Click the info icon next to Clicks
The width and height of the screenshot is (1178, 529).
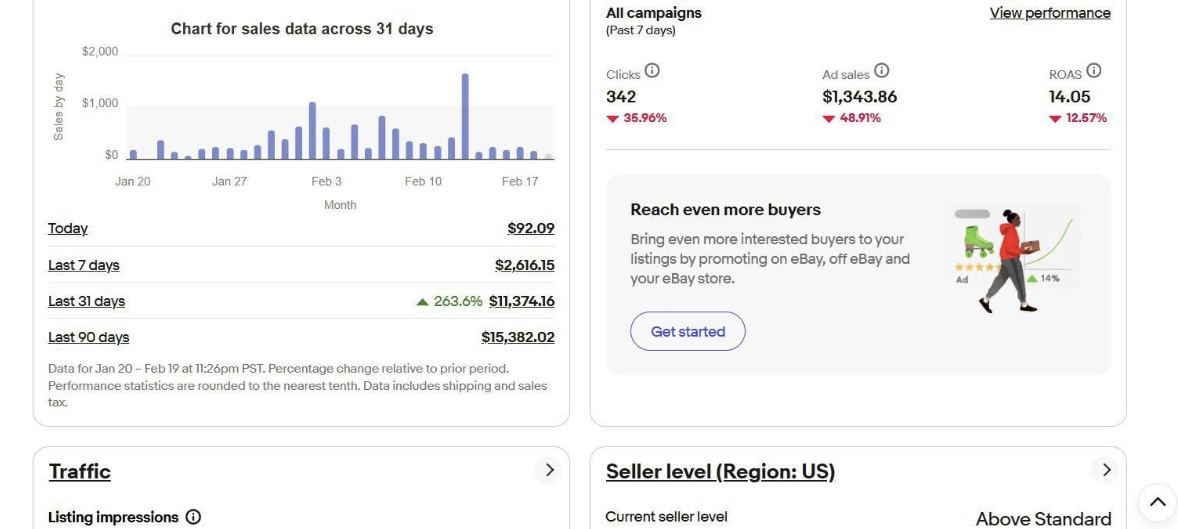pos(652,71)
